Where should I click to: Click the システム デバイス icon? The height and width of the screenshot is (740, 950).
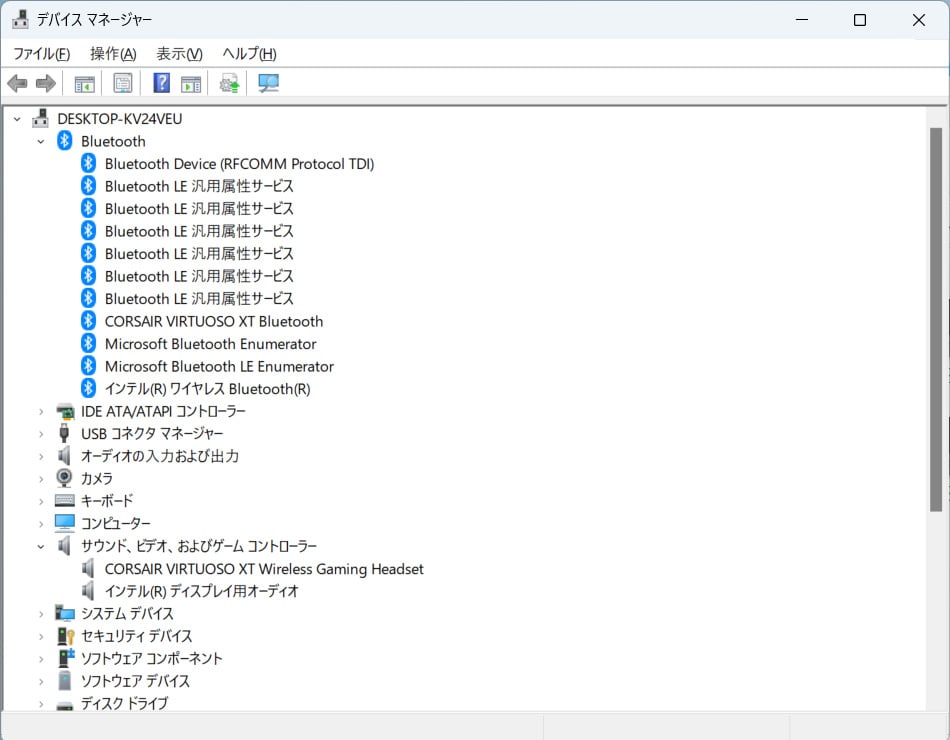(65, 613)
